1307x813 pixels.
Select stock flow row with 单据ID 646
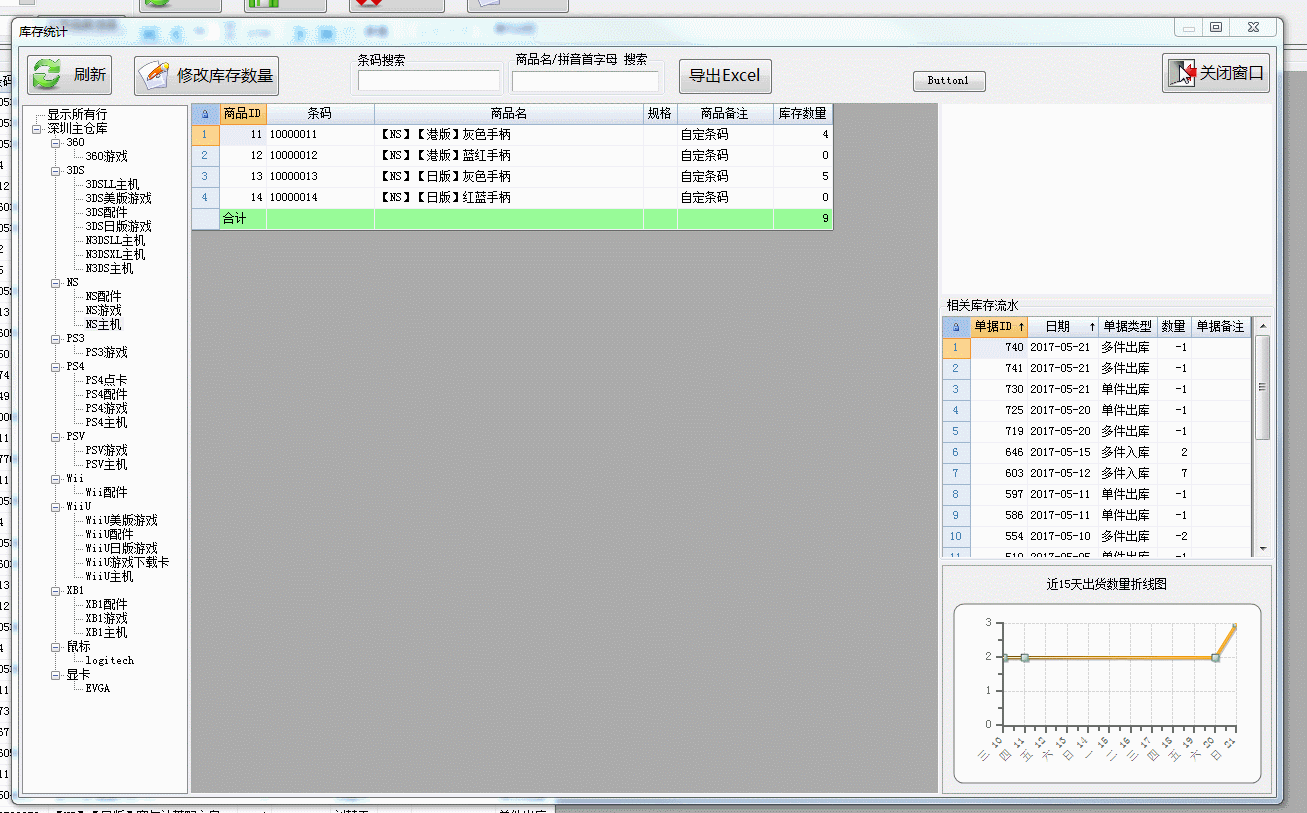(x=1096, y=452)
